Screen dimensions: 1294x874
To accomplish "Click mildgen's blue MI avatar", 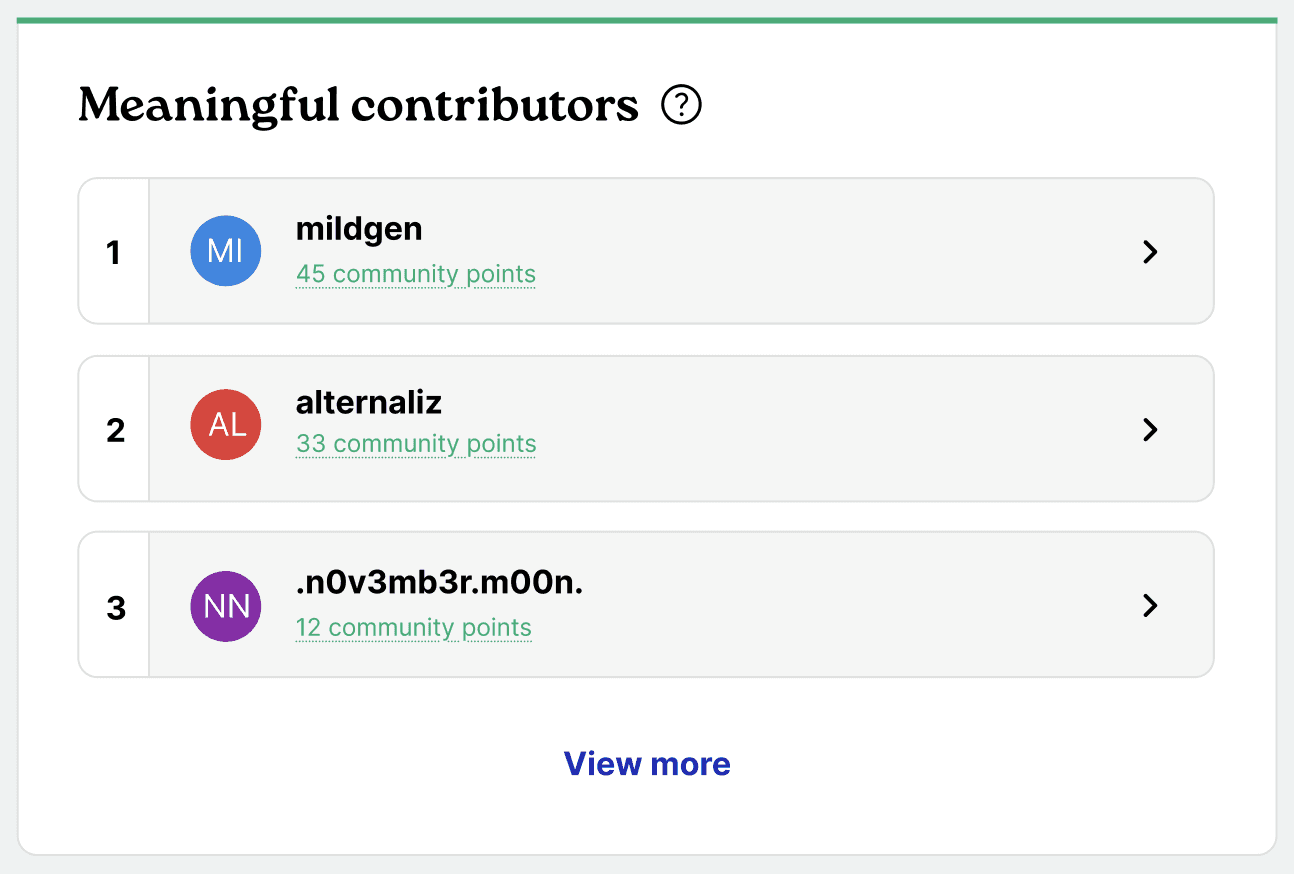I will tap(225, 250).
